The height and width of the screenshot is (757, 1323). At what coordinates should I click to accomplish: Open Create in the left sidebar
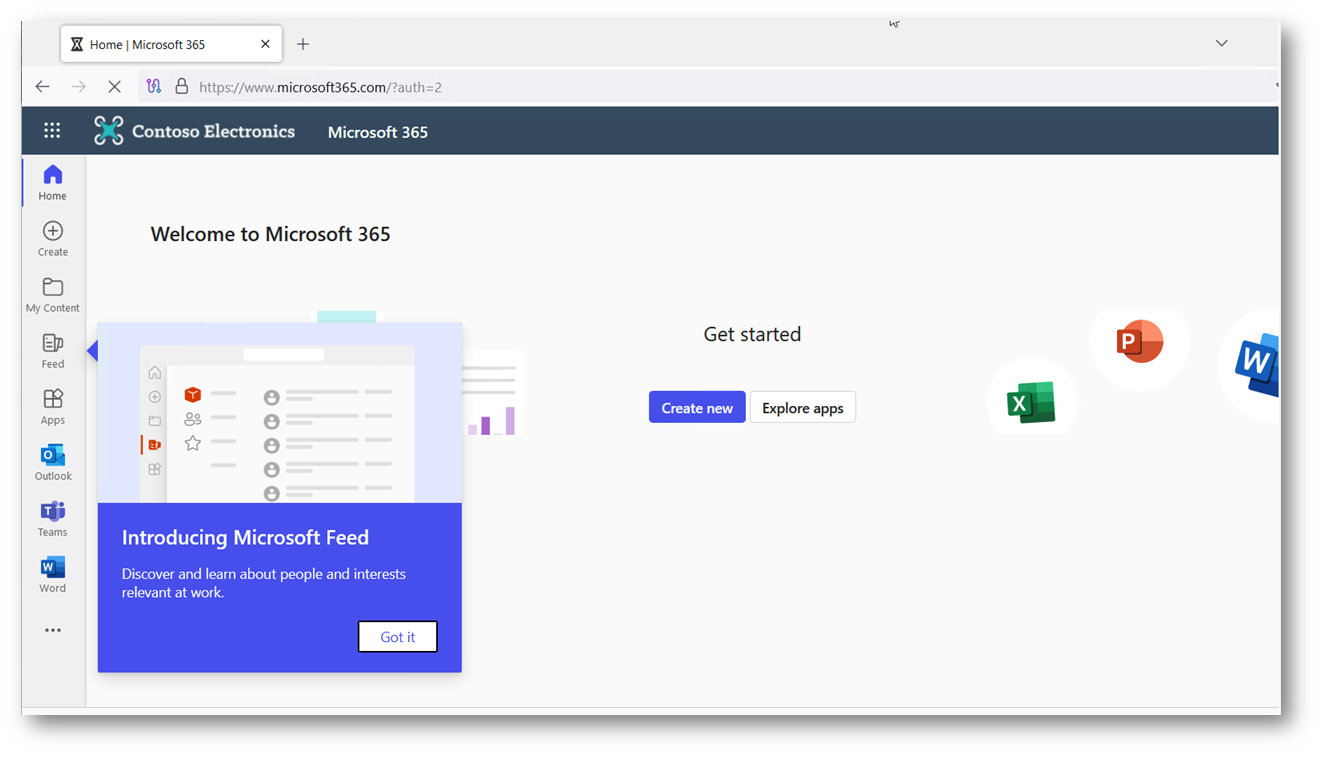click(x=53, y=239)
